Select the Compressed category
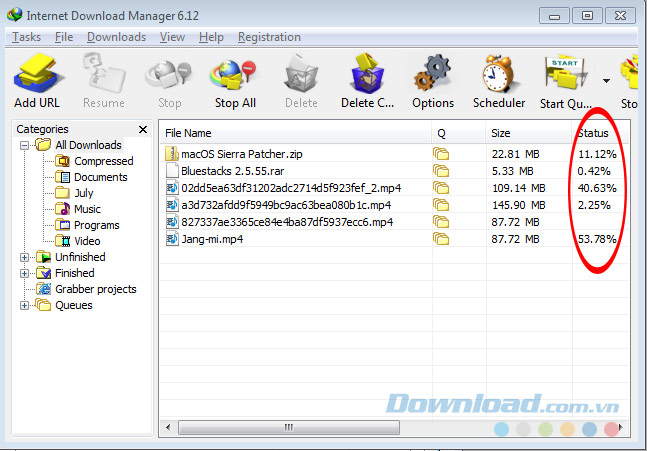Viewport: 647px width, 451px height. pos(104,161)
